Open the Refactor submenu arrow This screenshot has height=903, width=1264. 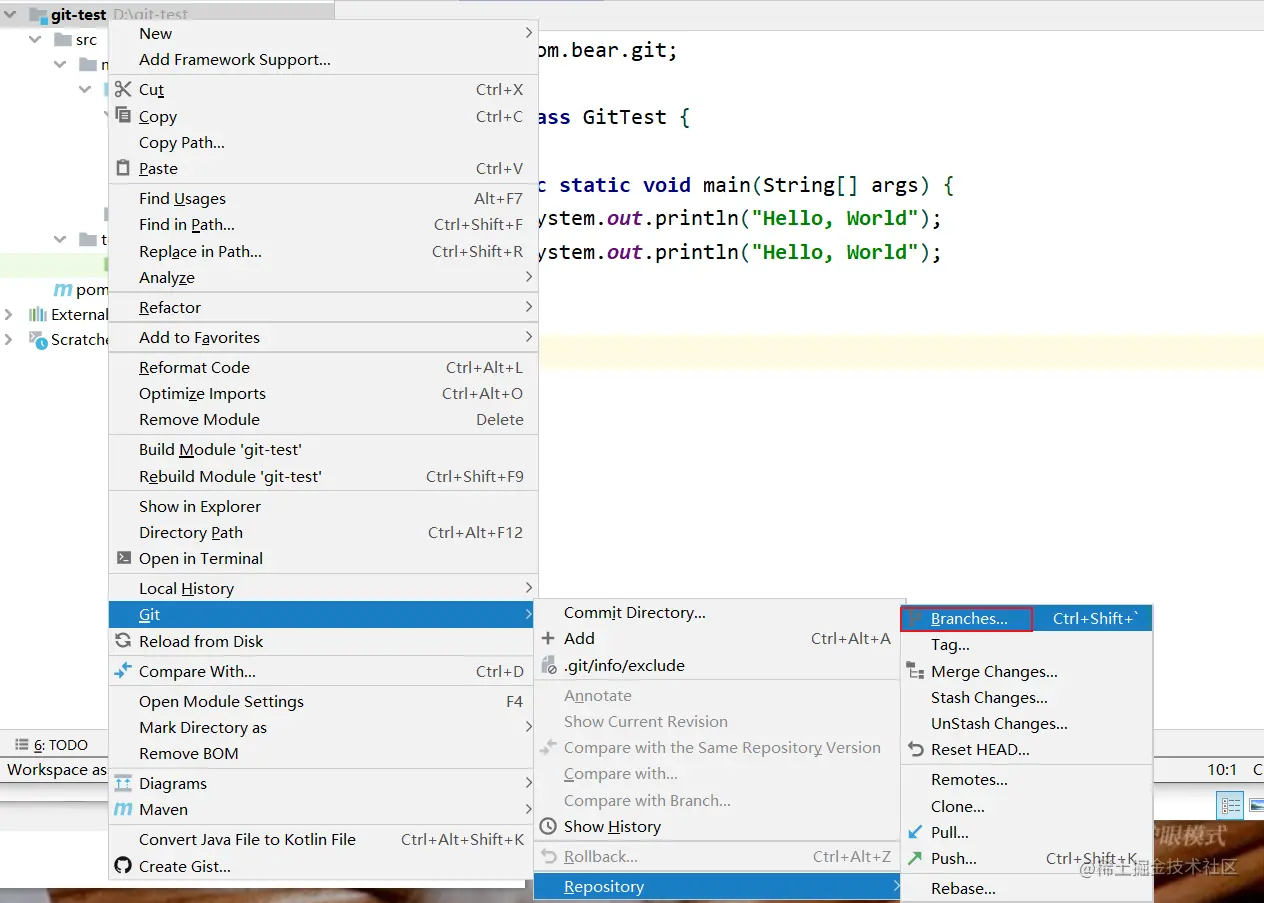pos(529,307)
